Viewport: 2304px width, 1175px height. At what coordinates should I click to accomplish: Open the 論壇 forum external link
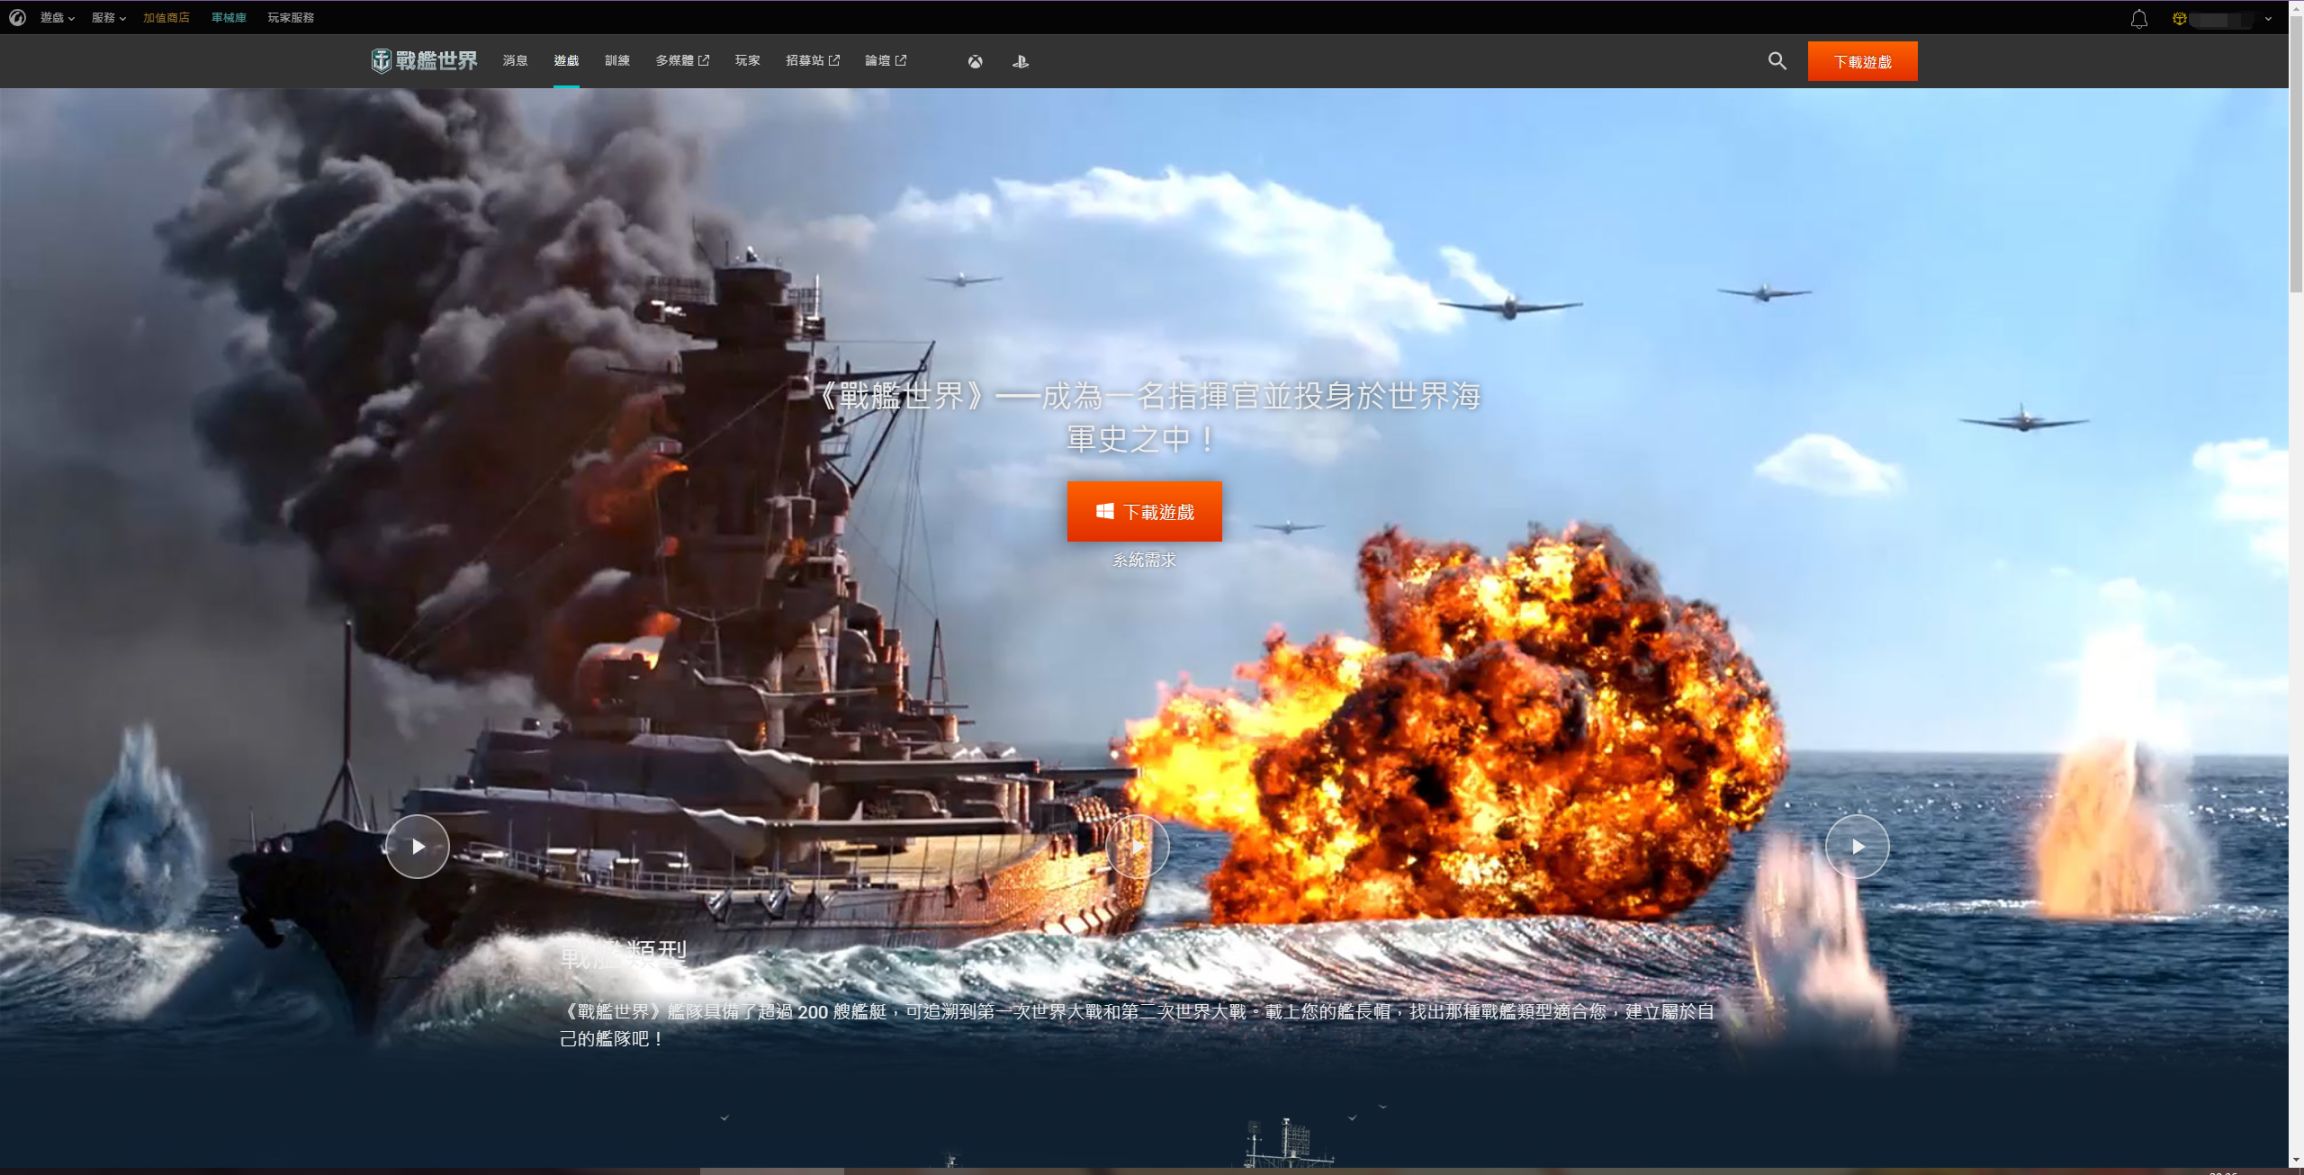point(885,61)
